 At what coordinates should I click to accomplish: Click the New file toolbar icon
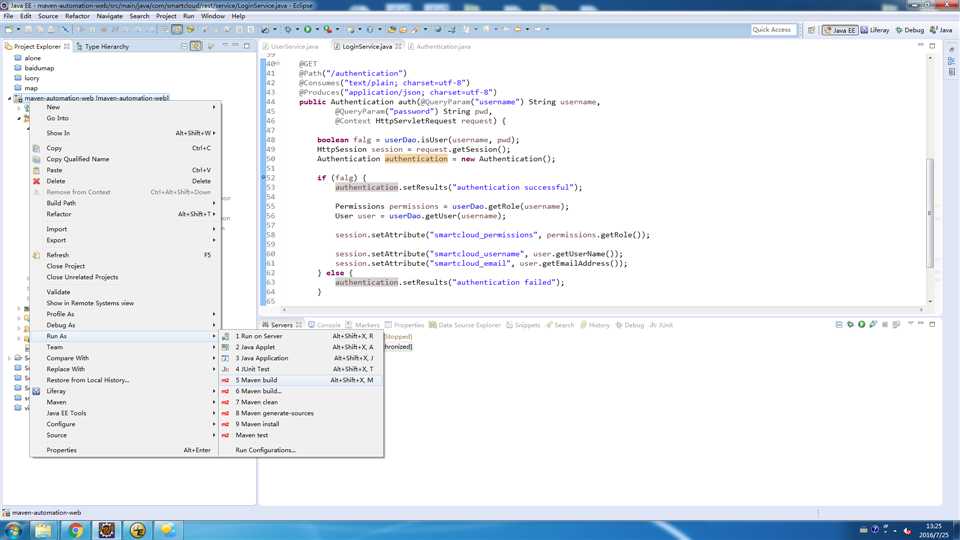[x=9, y=29]
